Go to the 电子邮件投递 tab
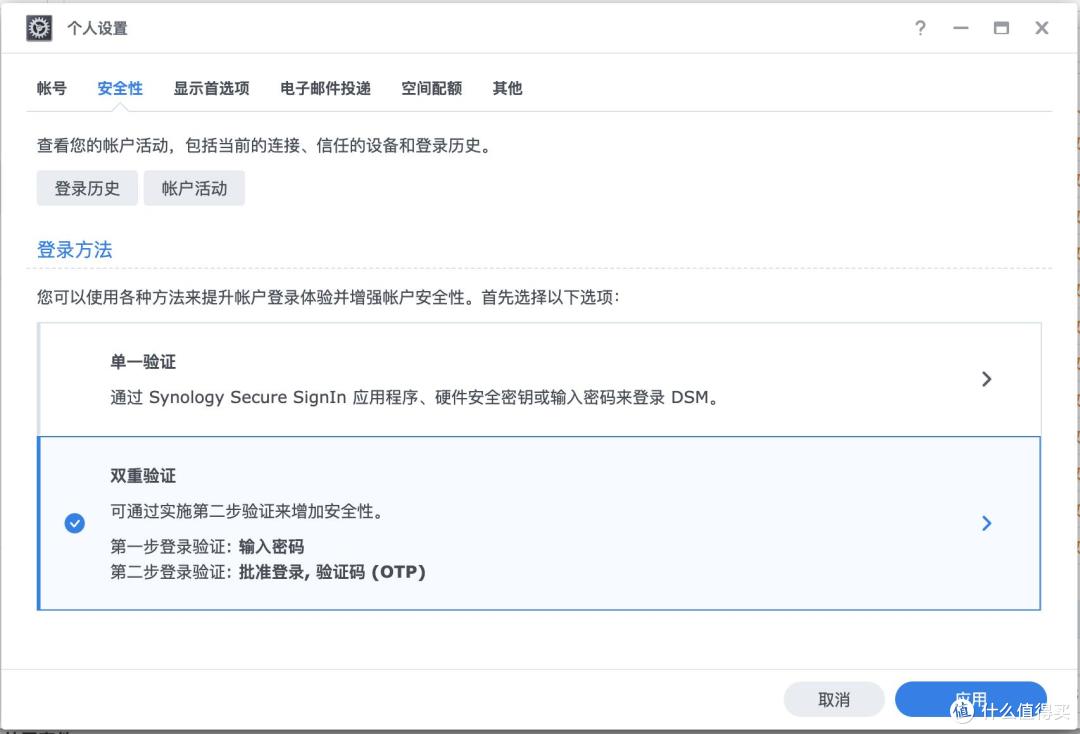The height and width of the screenshot is (734, 1080). 325,88
